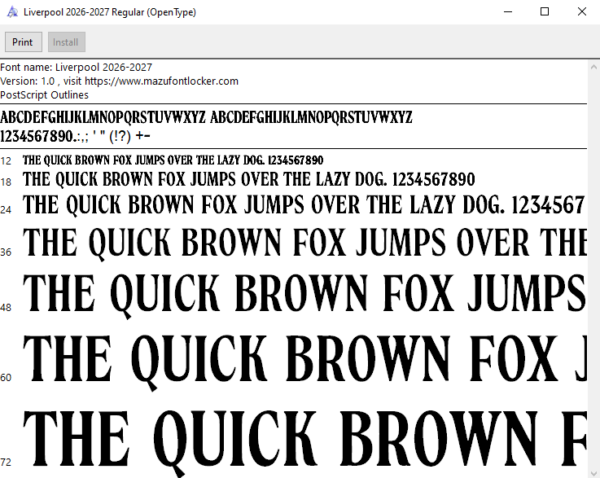
Task: Click the ABCDEFGHIJKLMNOPQRSTUVWXYZ alphabet sample line
Action: pos(206,117)
